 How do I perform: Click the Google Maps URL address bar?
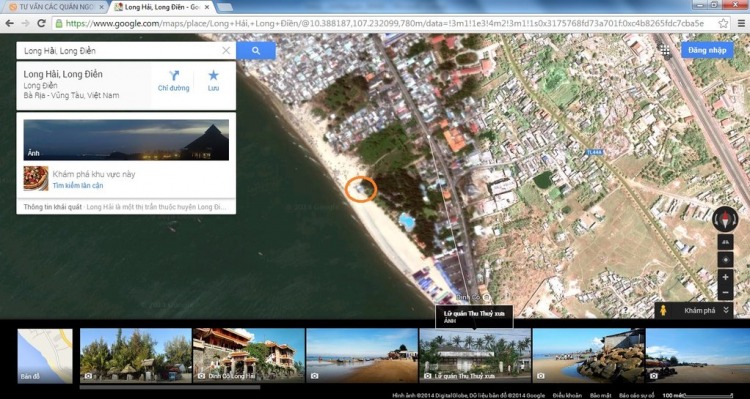[x=385, y=23]
